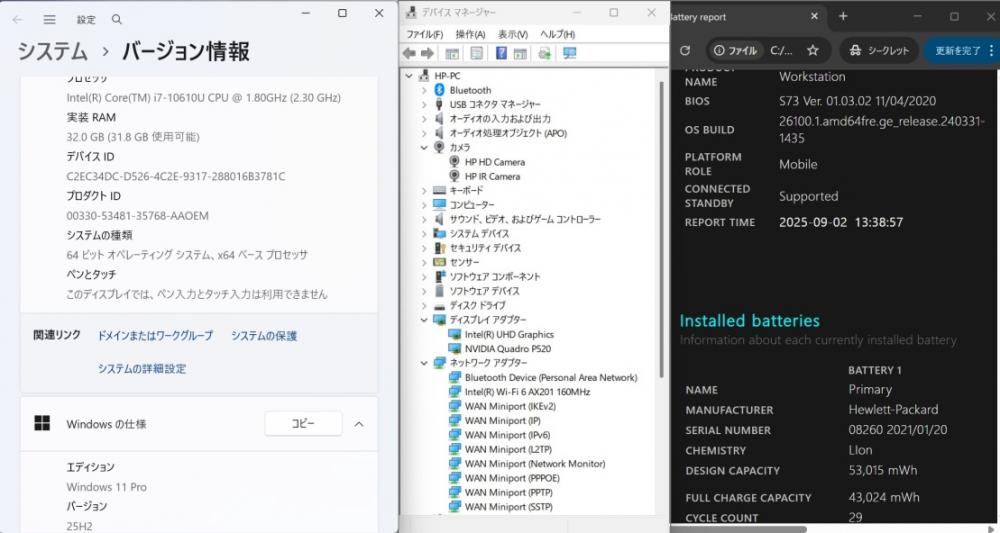Open システムの詳細設定 link
The width and height of the screenshot is (1000, 533).
click(142, 369)
